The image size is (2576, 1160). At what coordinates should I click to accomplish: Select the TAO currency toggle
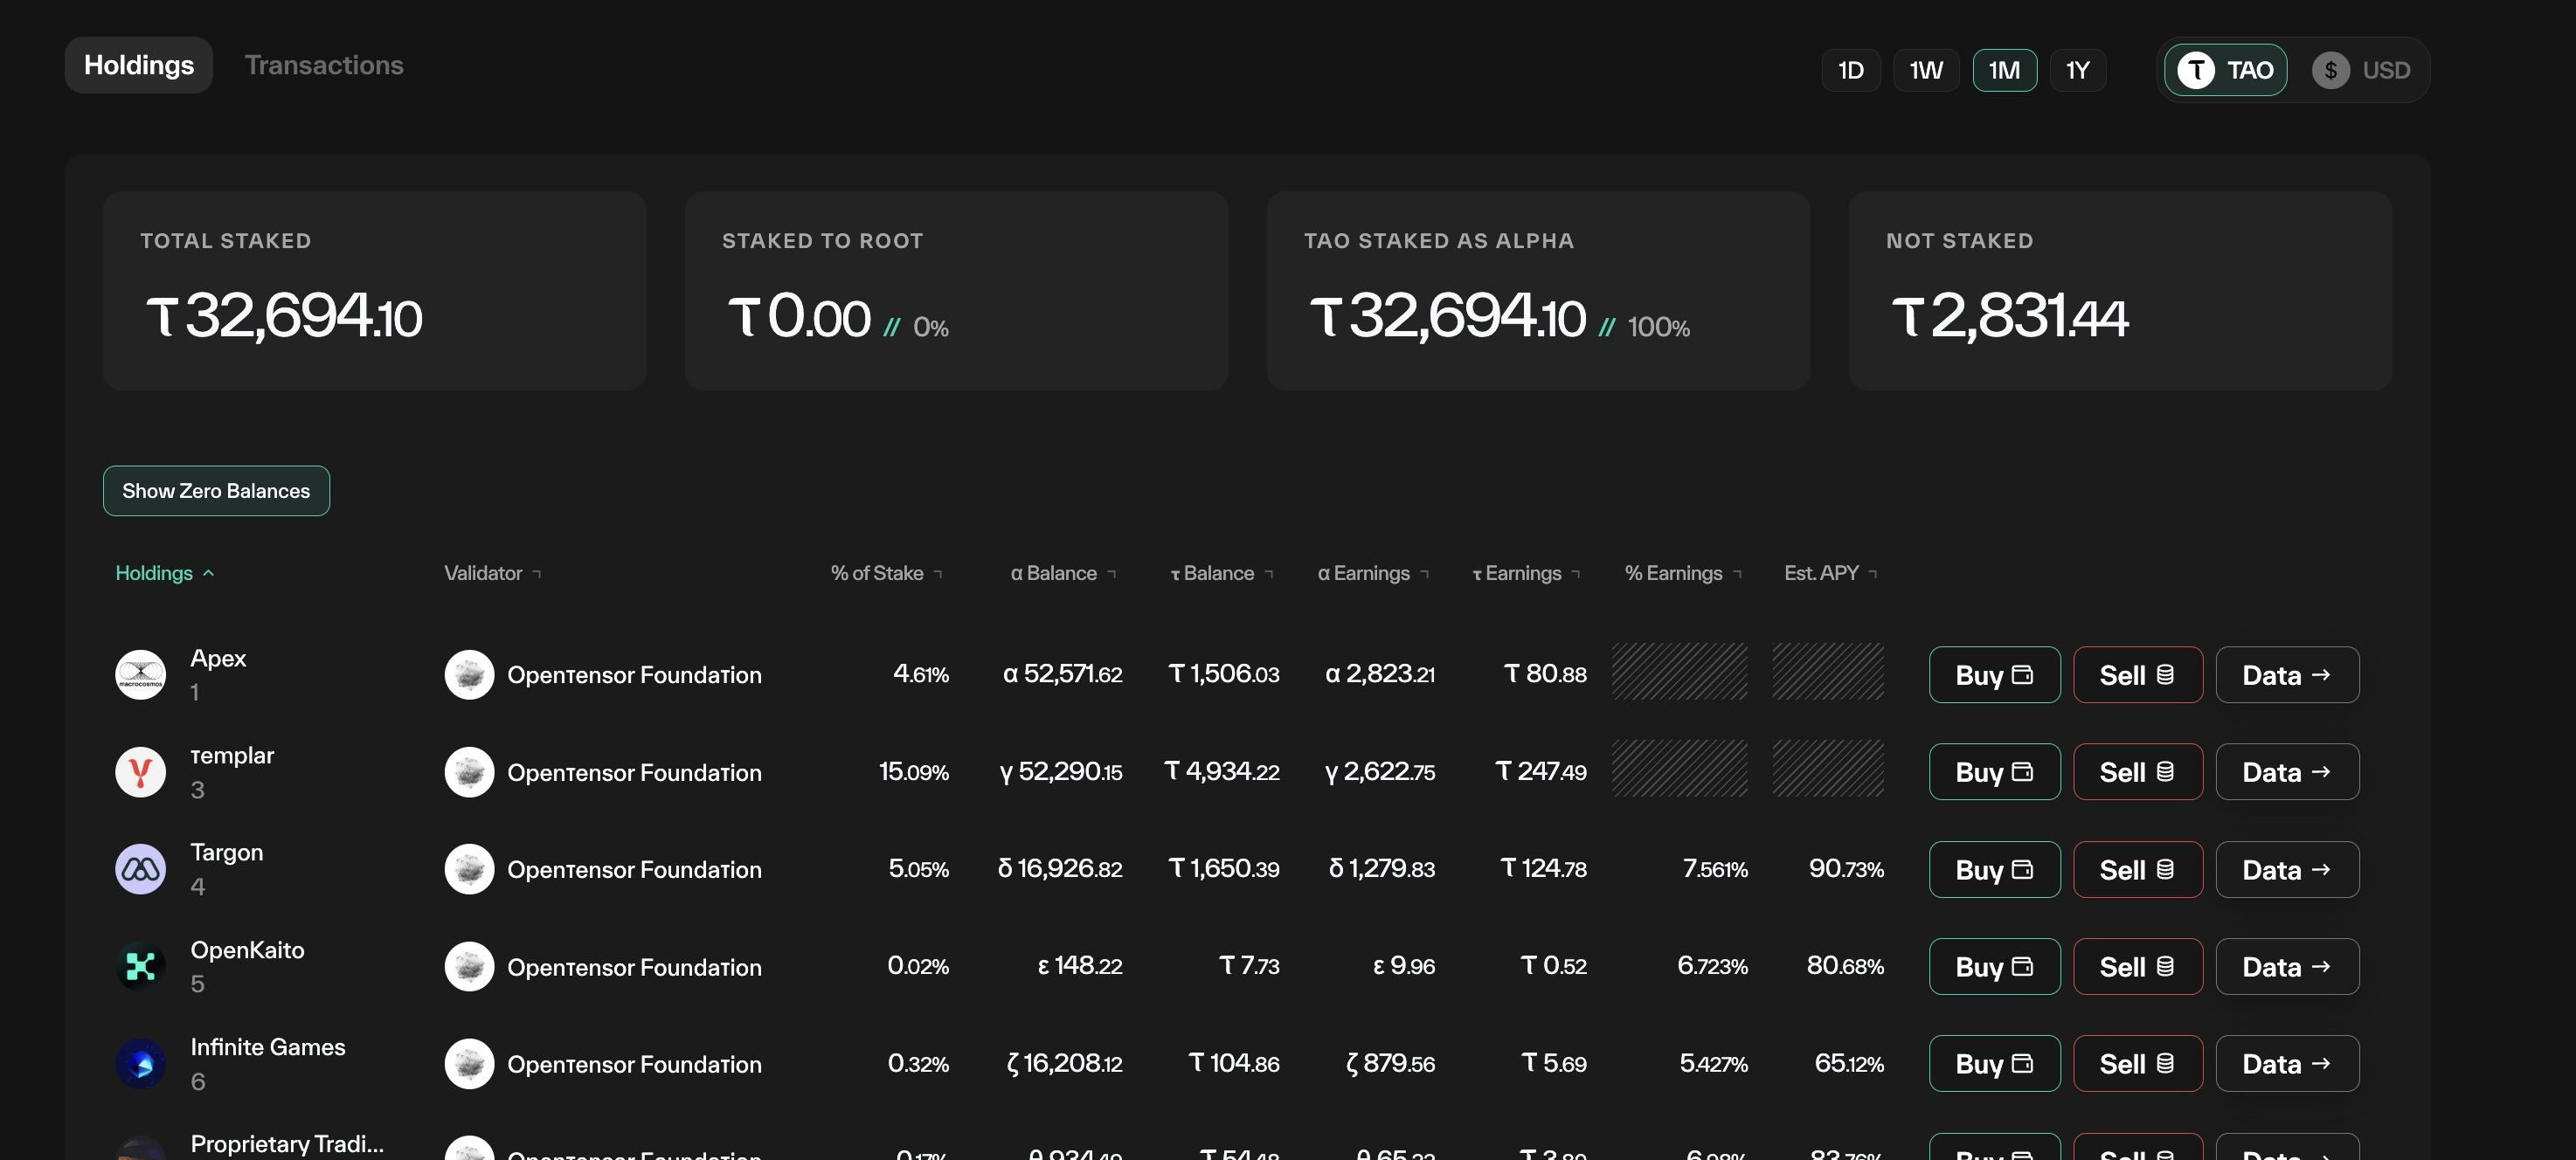[2225, 70]
